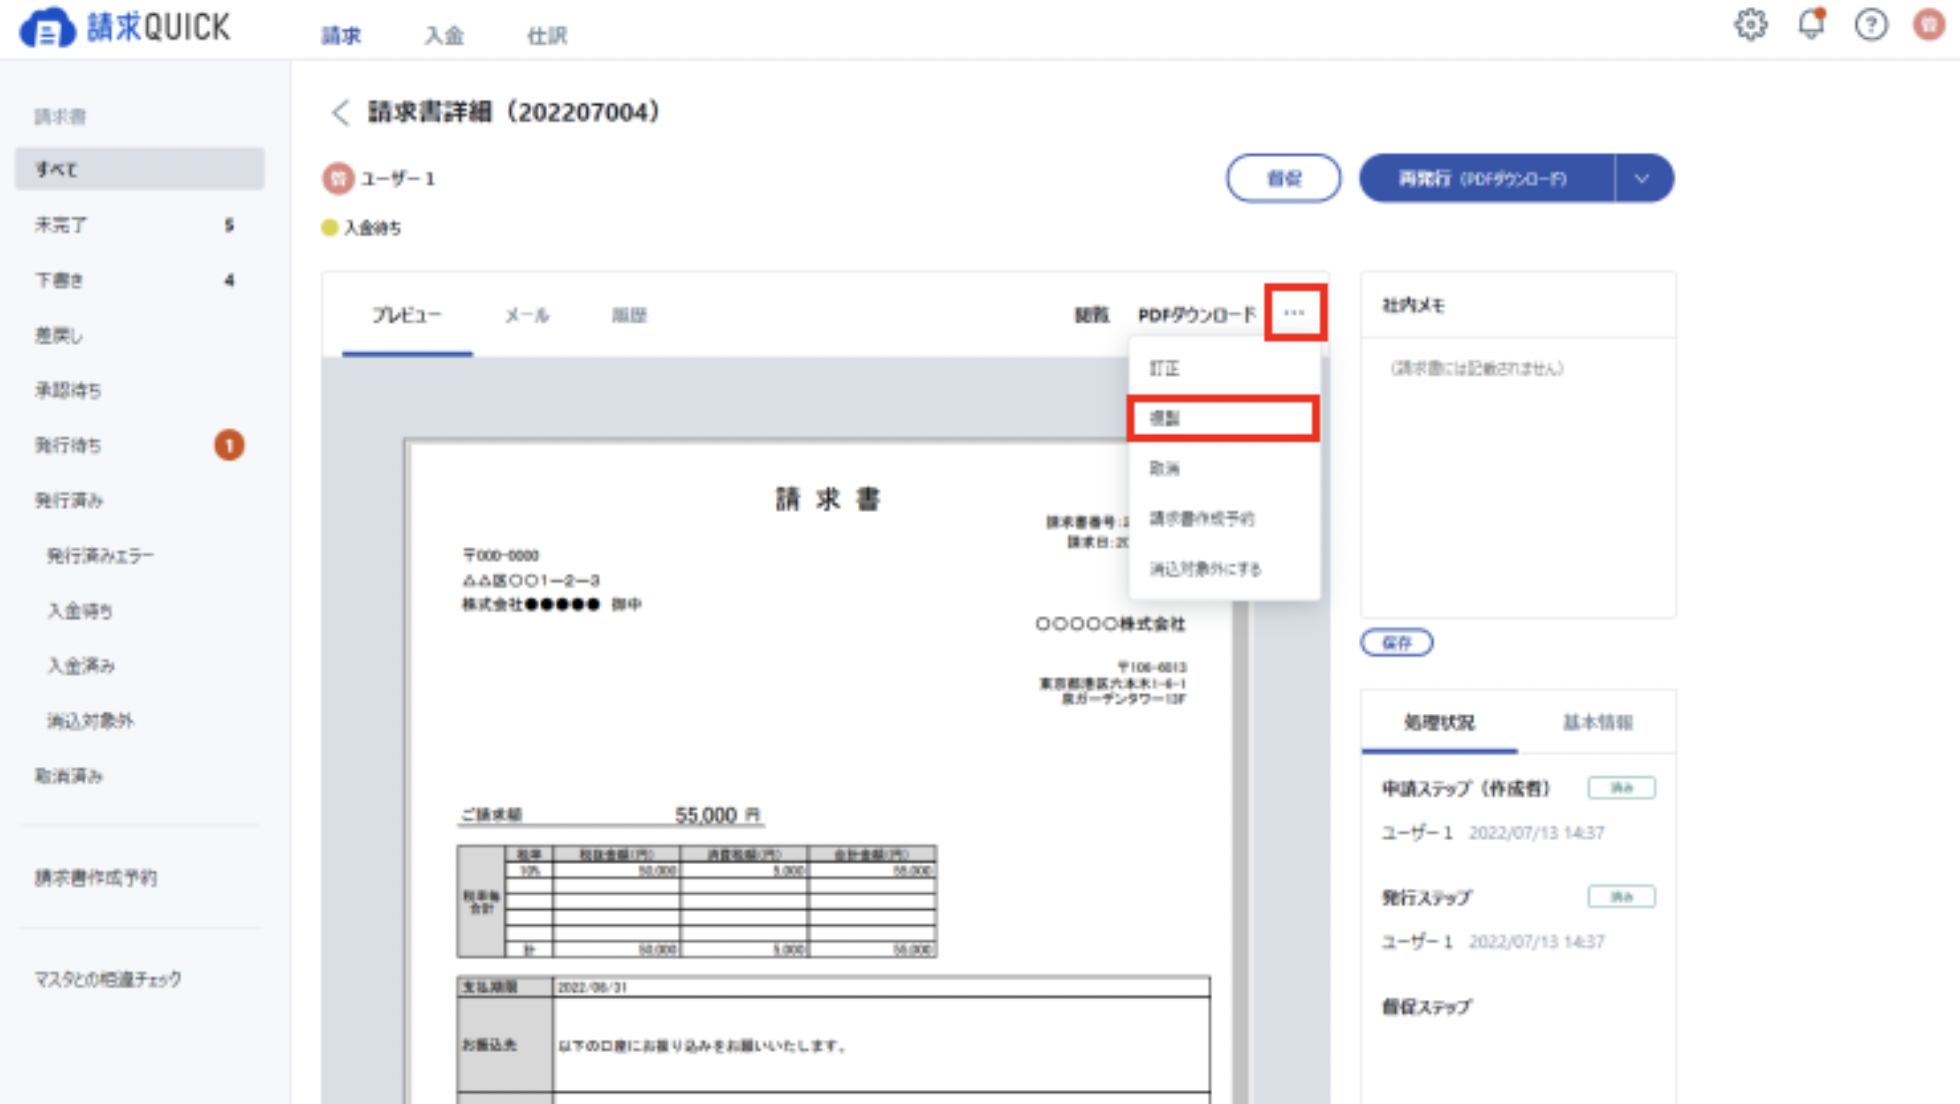Select 下書き in the sidebar
1960x1104 pixels.
point(140,280)
